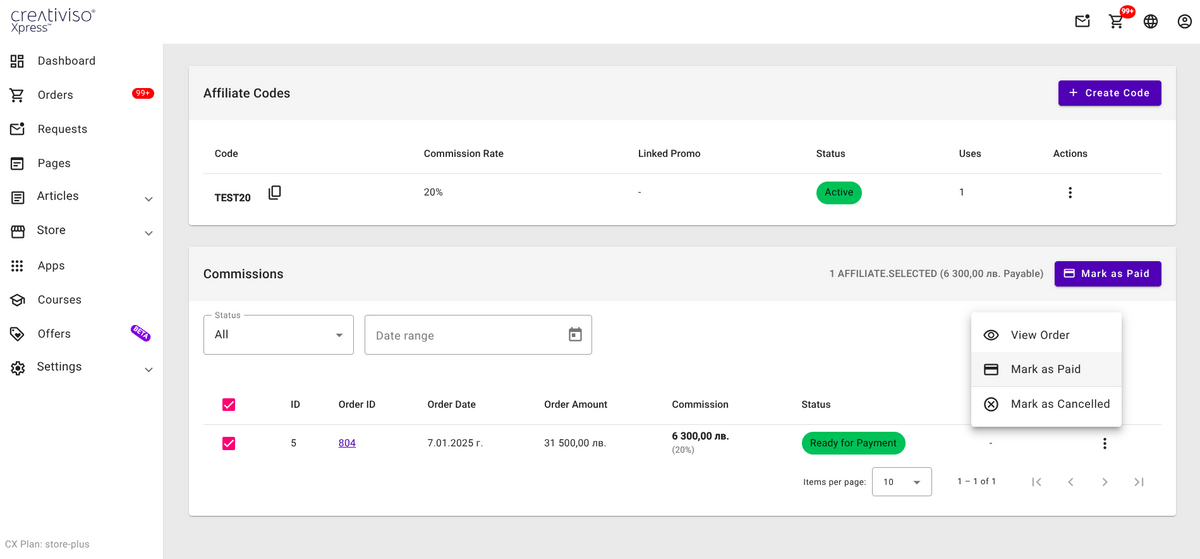Uncheck the checkbox for commission ID 5
The width and height of the screenshot is (1200, 559).
[x=229, y=443]
